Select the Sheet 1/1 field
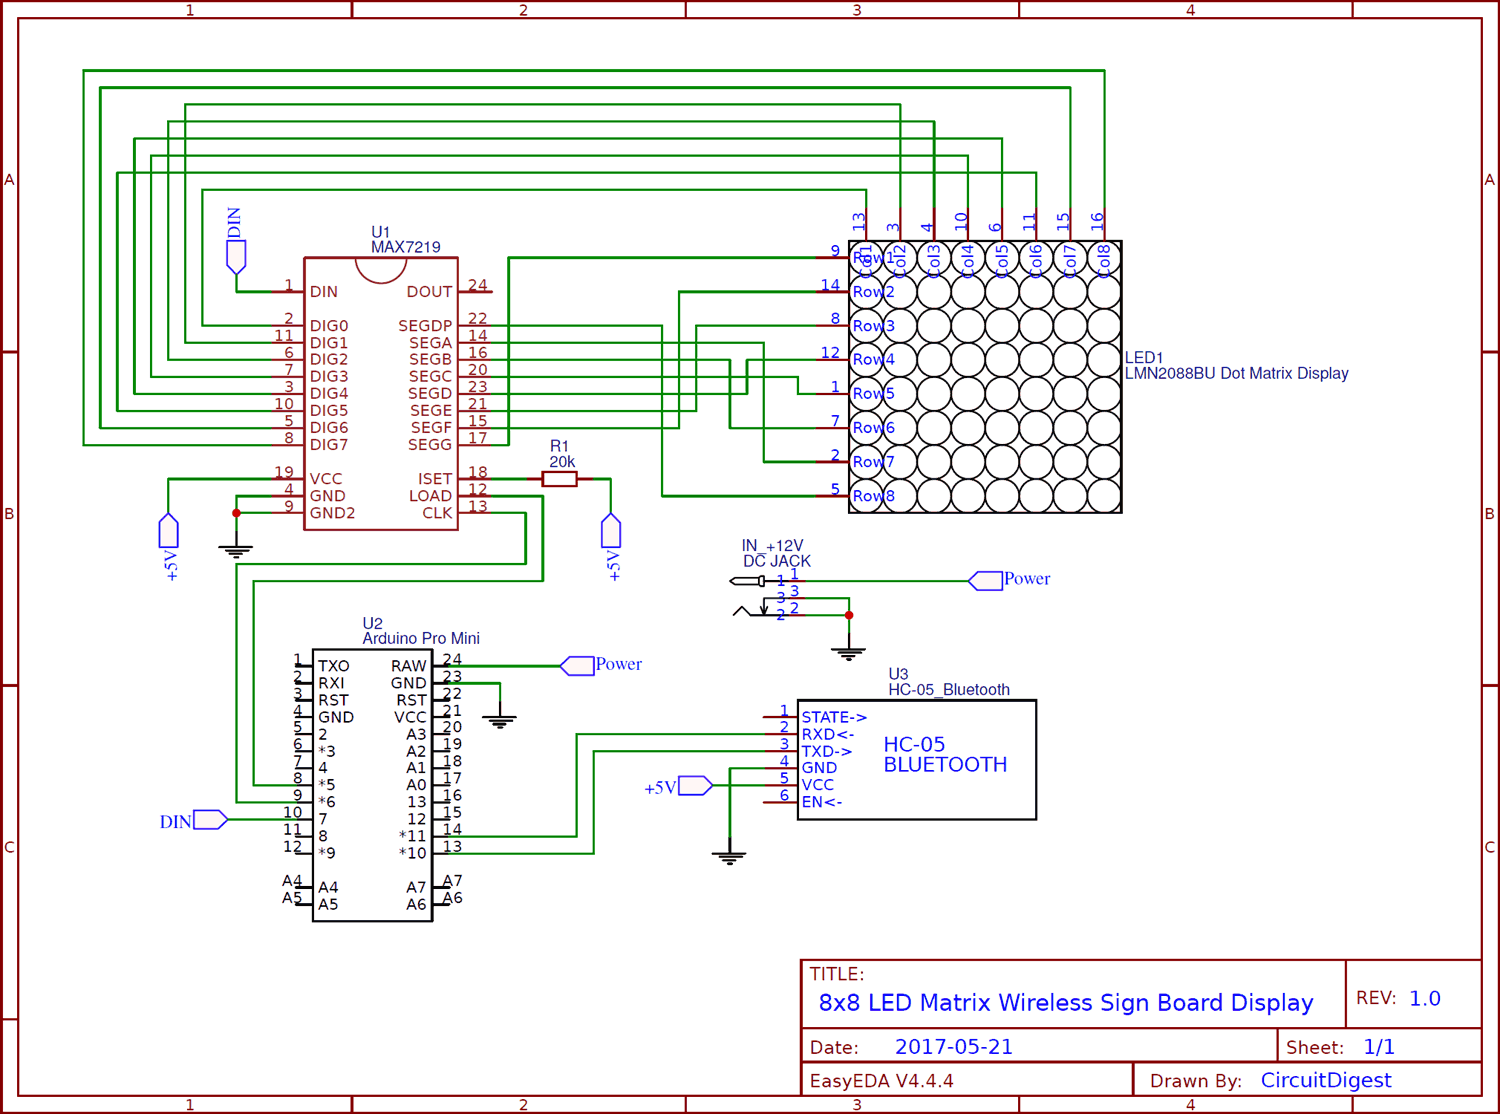The height and width of the screenshot is (1114, 1500). [1377, 1046]
